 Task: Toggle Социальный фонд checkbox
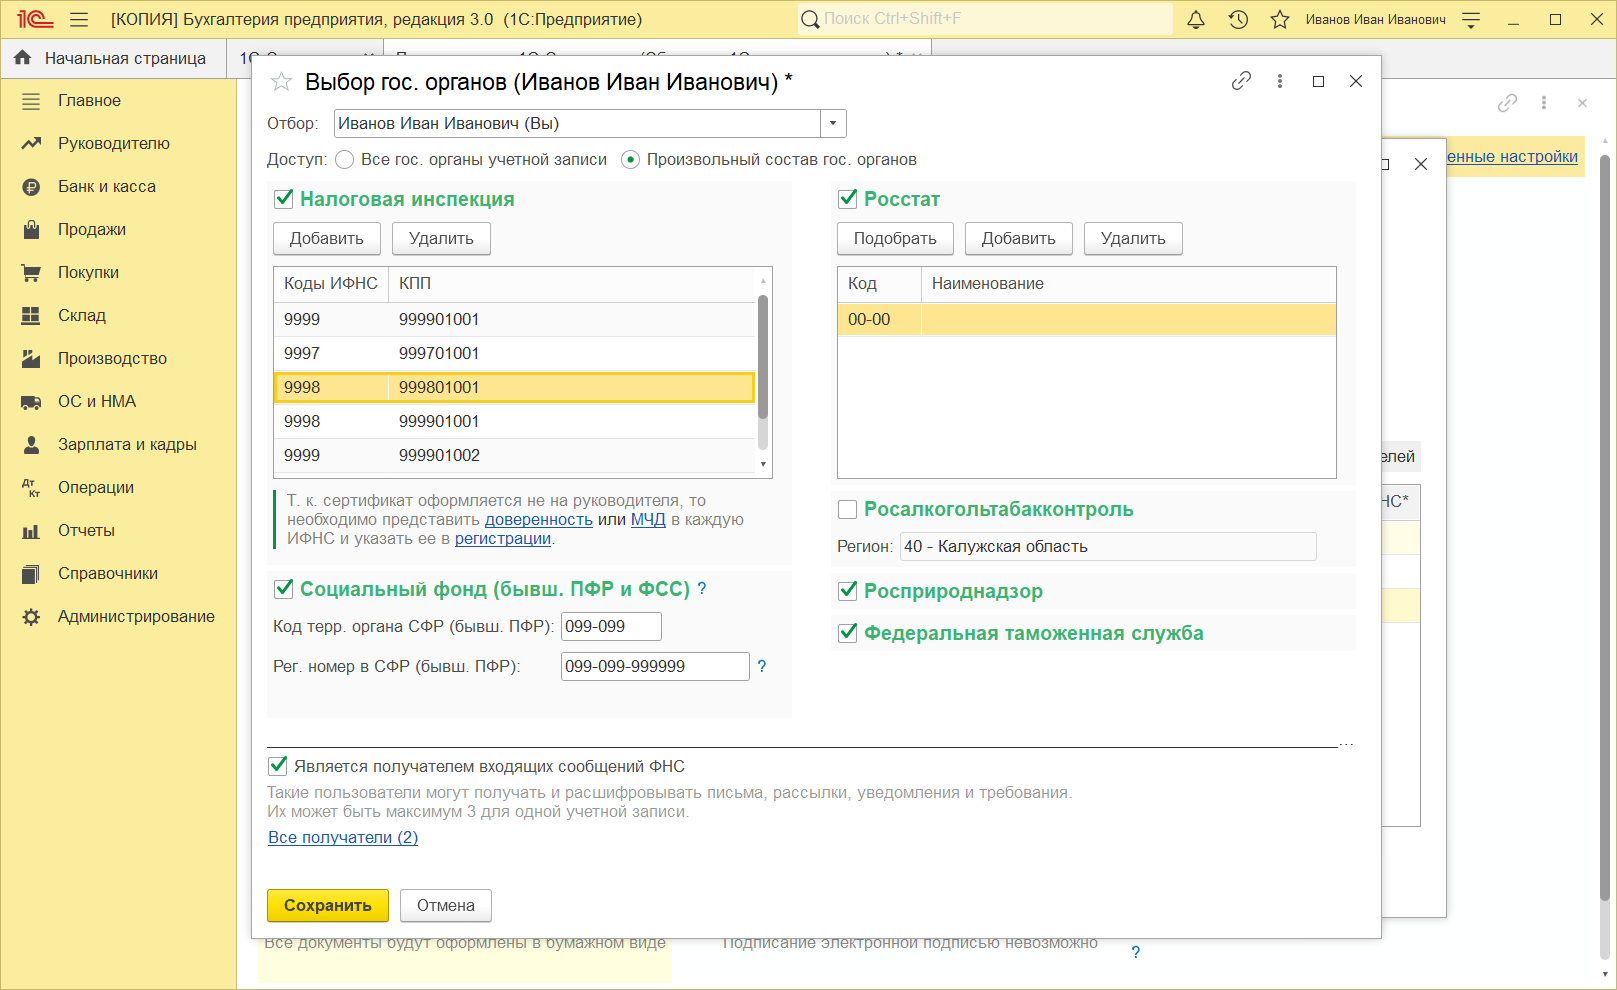tap(283, 588)
